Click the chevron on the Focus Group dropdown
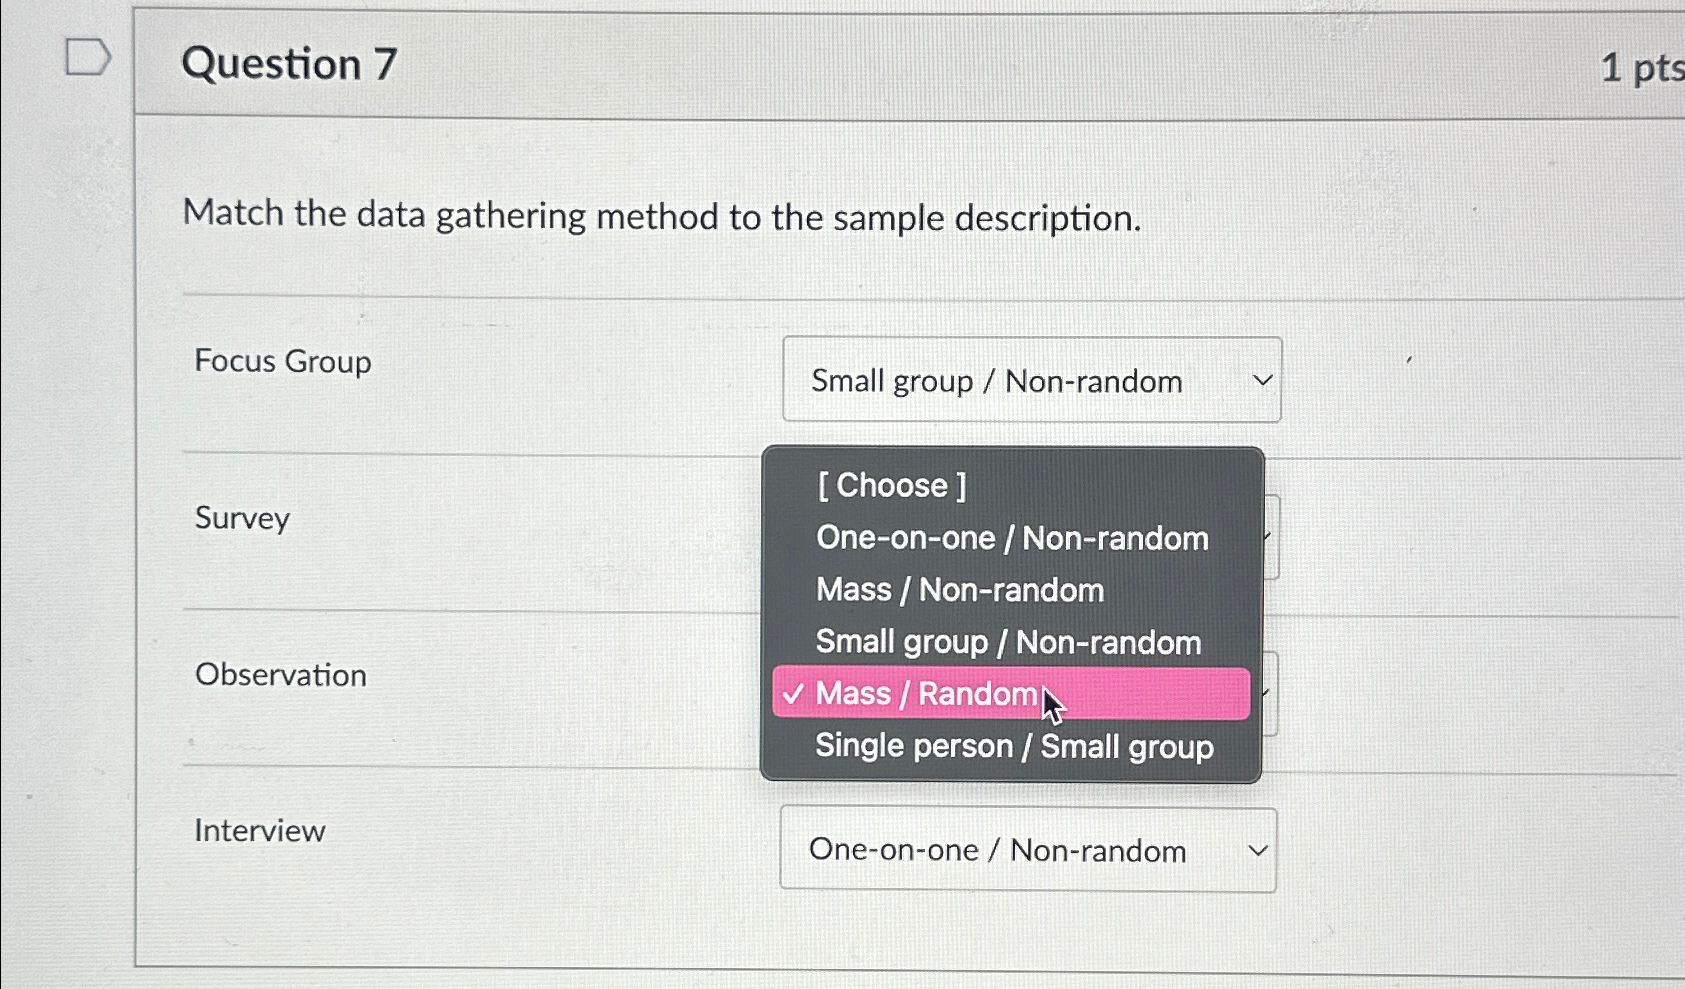Screen dimensions: 1685x989 pyautogui.click(x=1262, y=380)
